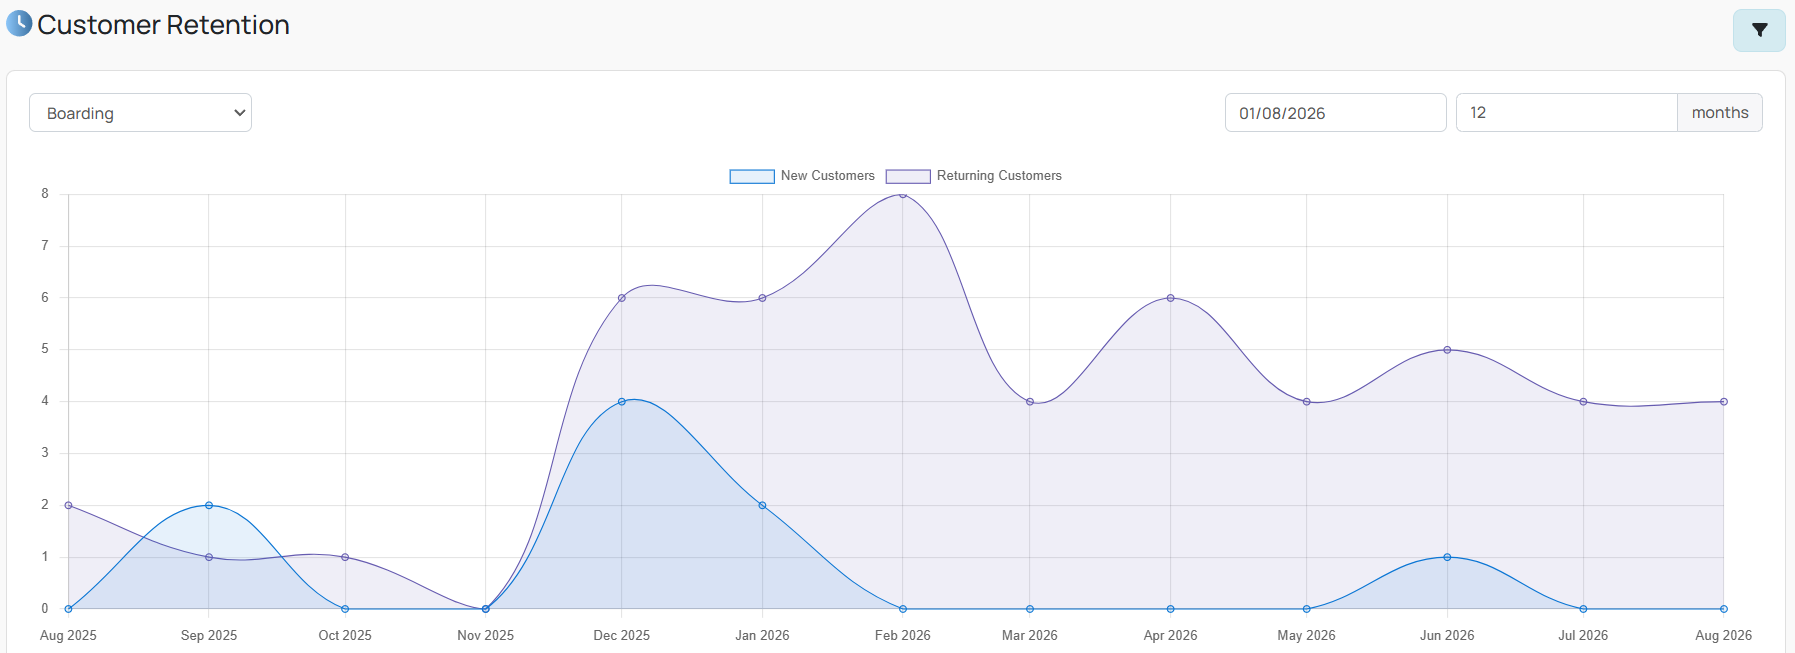Select New Customers point at Sep 2025

tap(209, 505)
